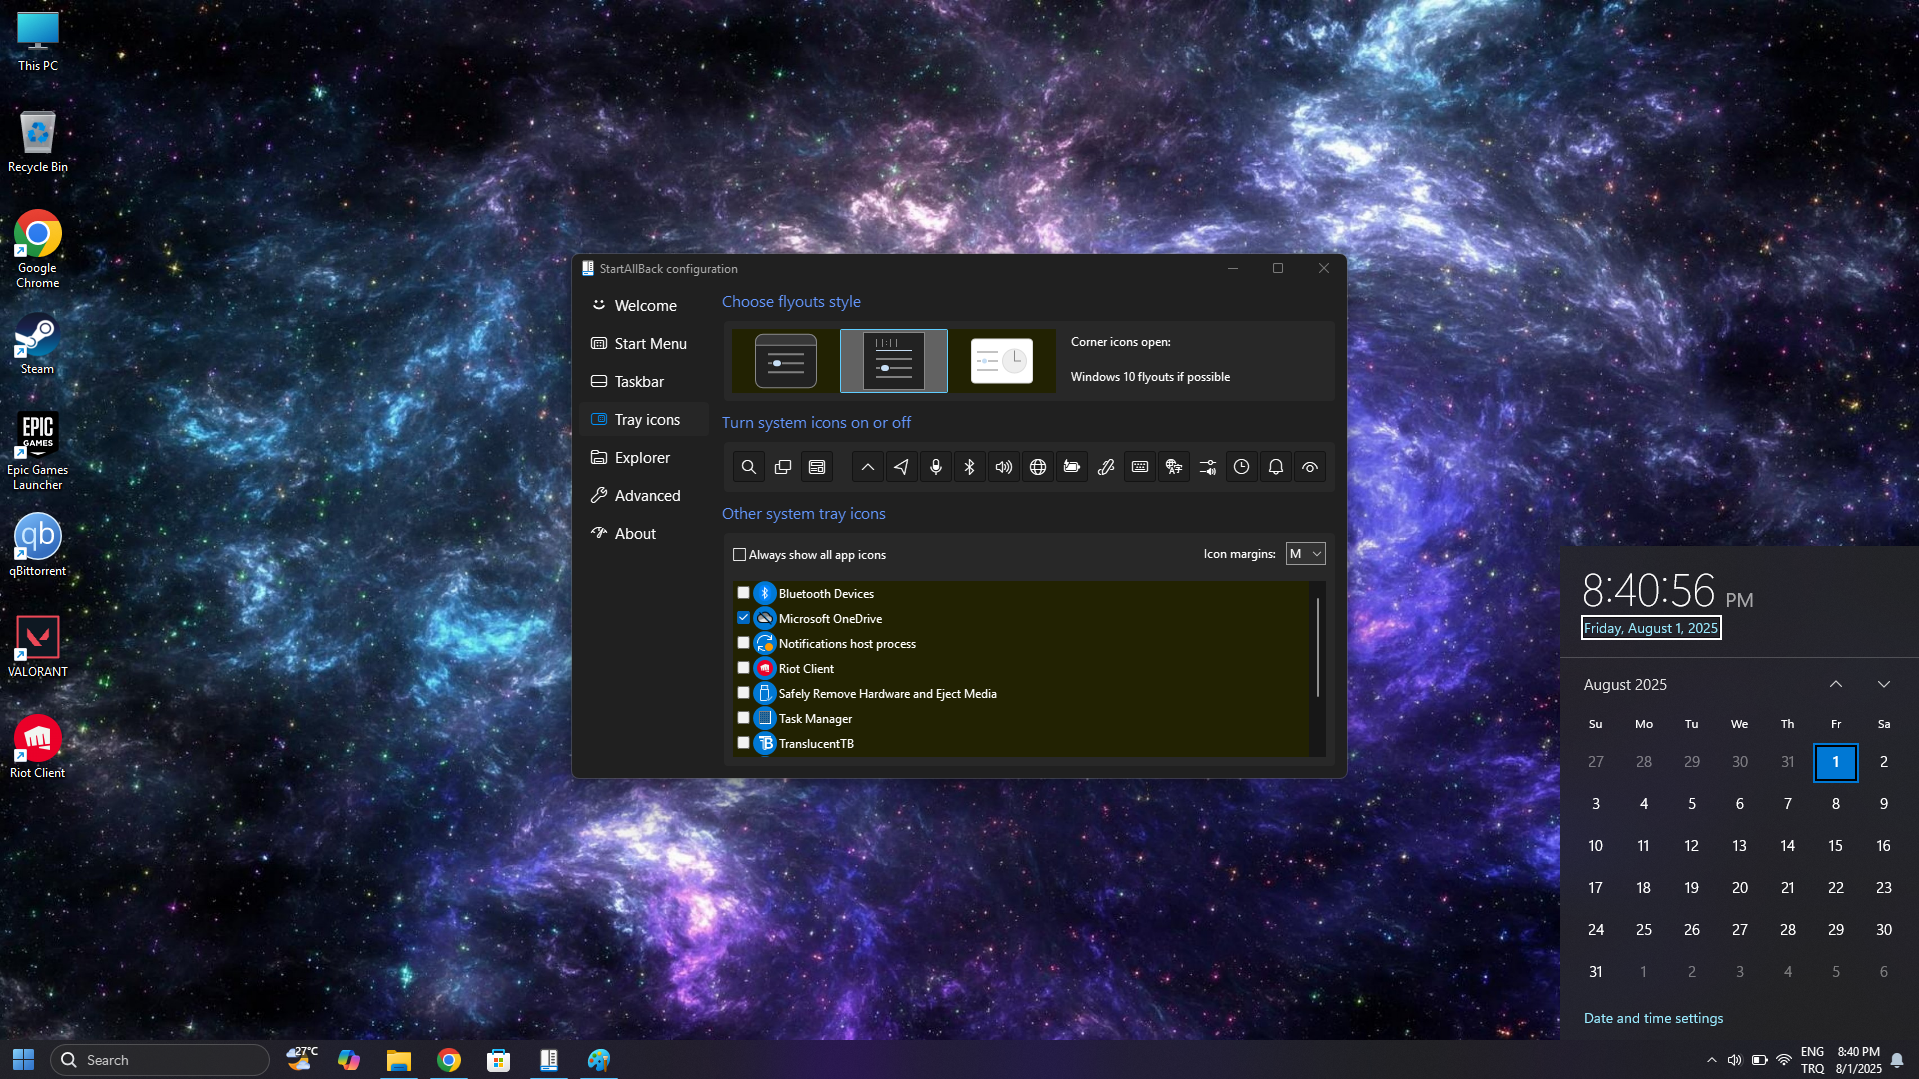
Task: Check Safely Remove Hardware and Eject Media
Action: click(743, 693)
